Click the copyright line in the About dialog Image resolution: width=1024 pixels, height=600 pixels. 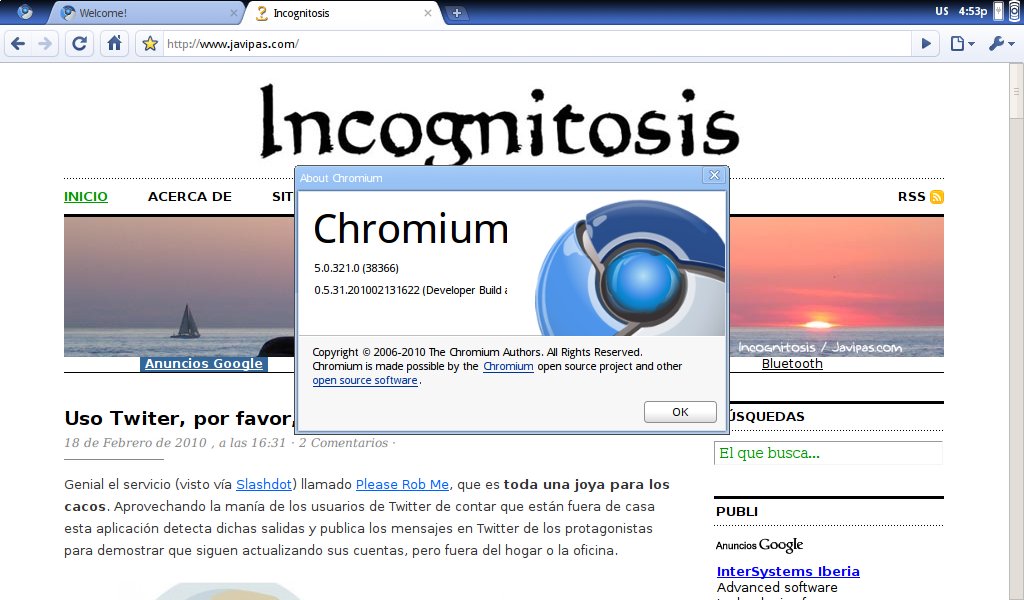coord(477,353)
